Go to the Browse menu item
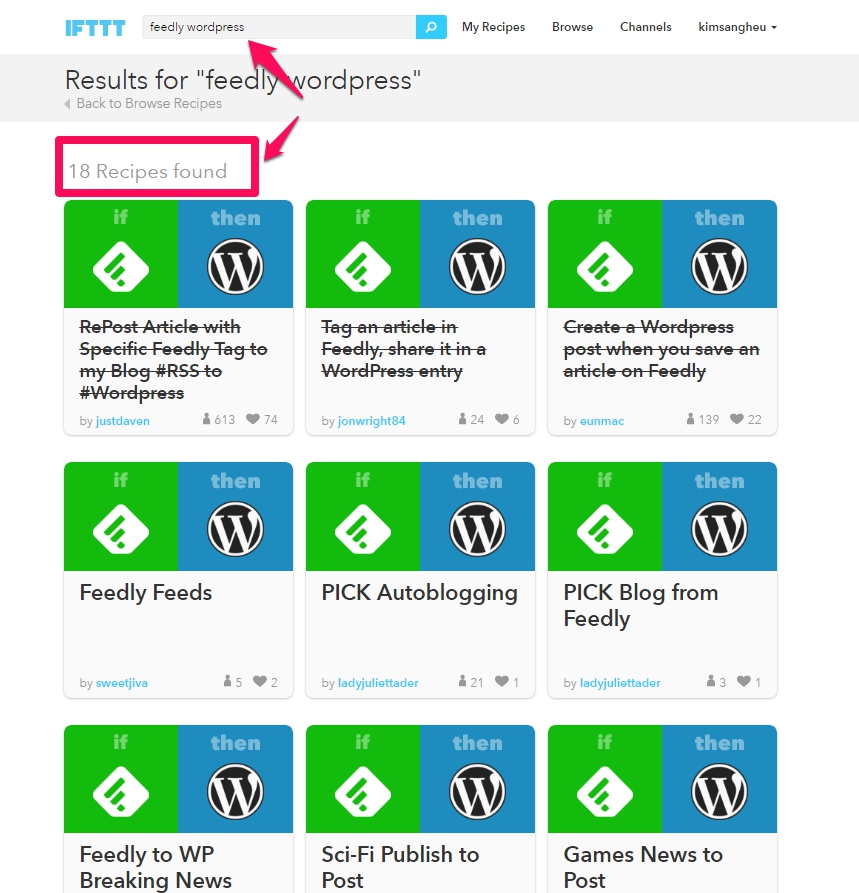 pos(572,27)
